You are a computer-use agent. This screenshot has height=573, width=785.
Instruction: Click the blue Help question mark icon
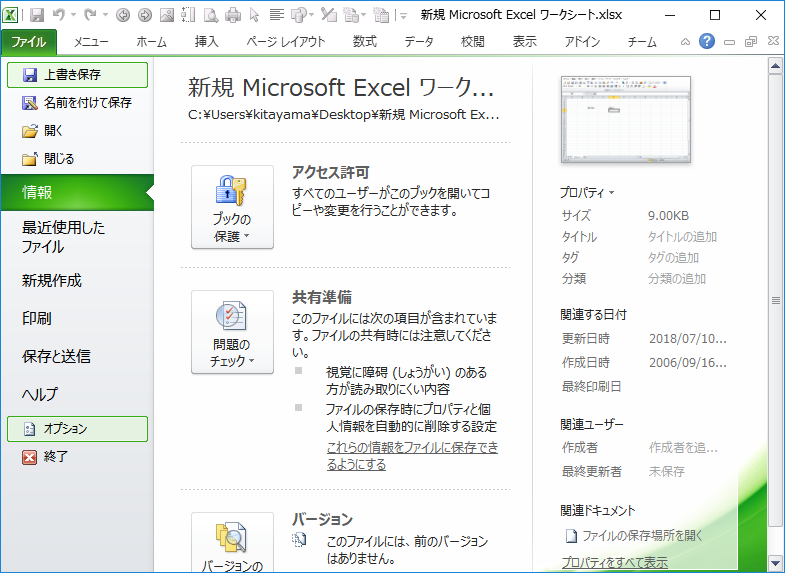(x=706, y=41)
